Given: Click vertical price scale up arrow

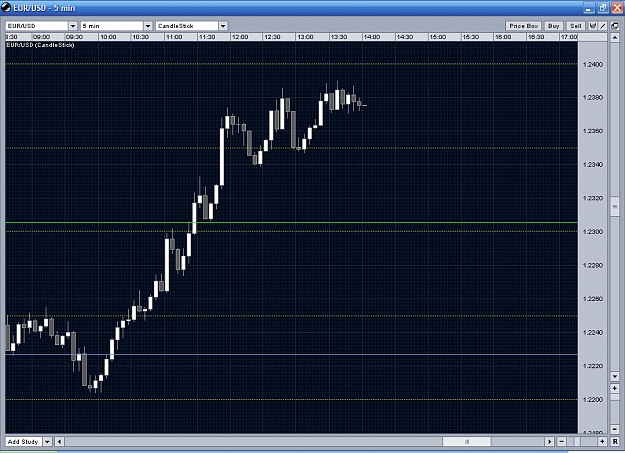Looking at the screenshot, I should pos(614,38).
